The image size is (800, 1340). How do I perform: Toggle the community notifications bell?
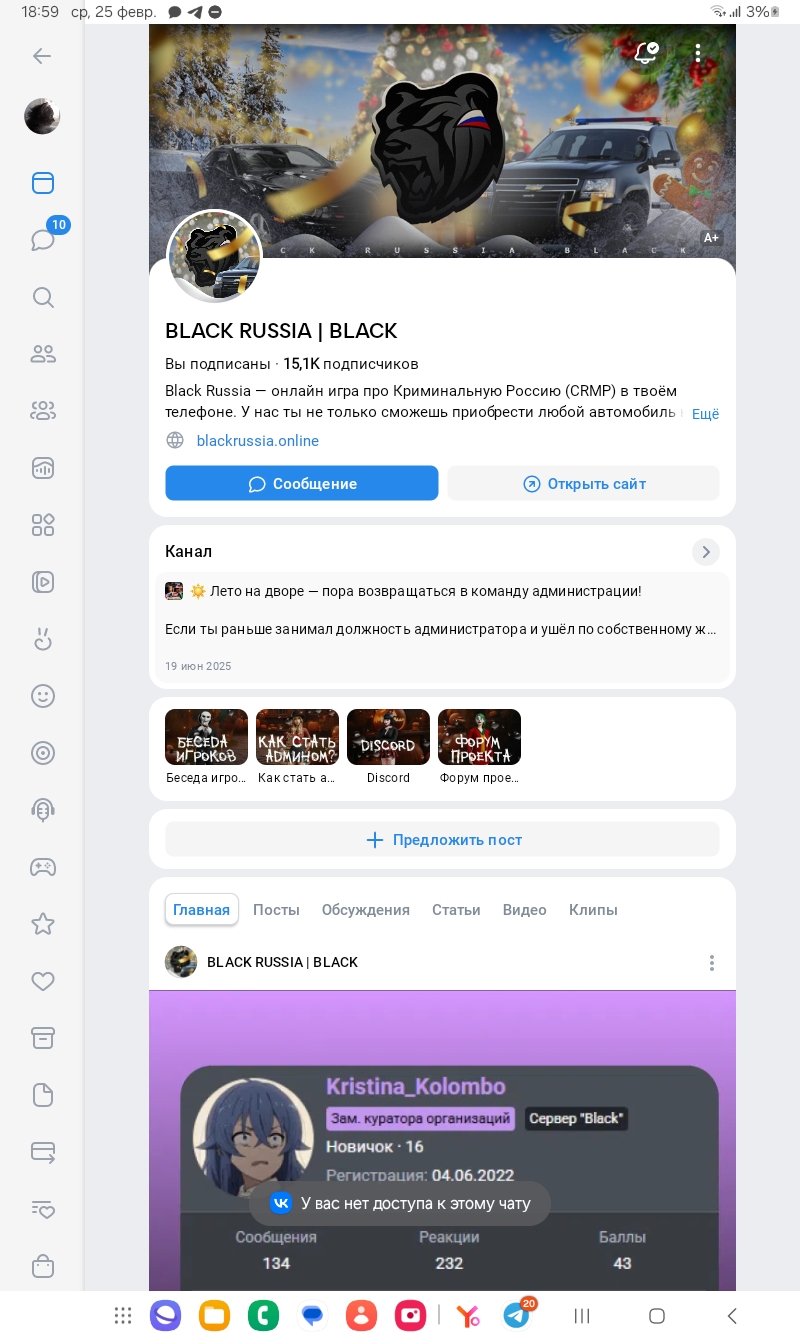[x=647, y=53]
